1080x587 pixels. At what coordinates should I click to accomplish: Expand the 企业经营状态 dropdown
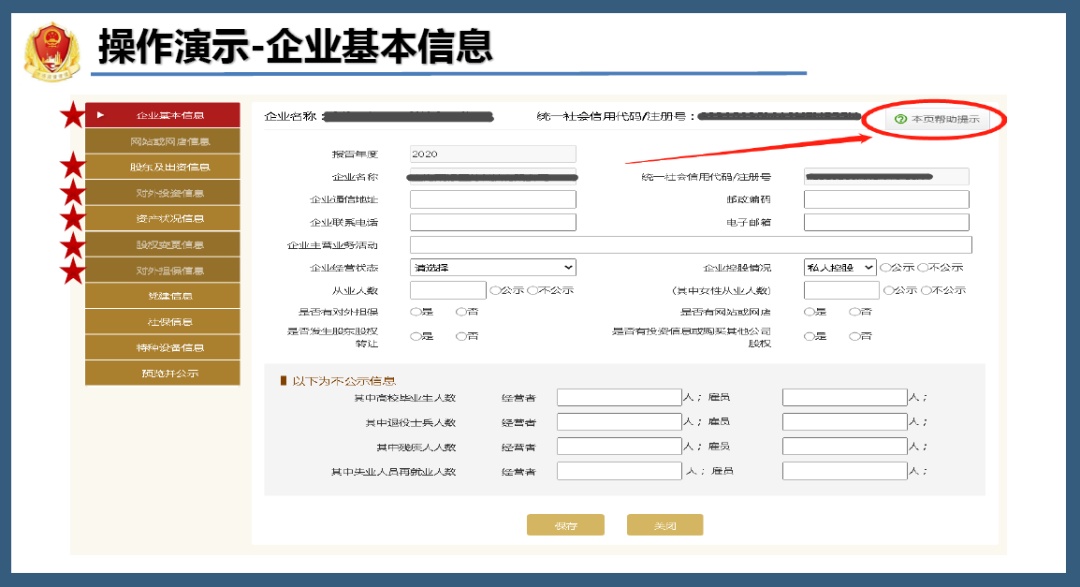pos(493,267)
